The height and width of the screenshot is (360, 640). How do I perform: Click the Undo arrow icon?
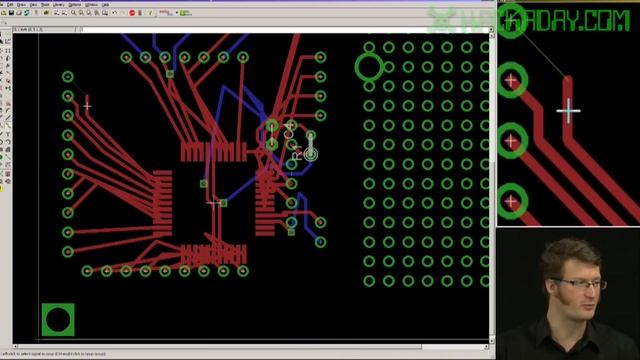(114, 13)
